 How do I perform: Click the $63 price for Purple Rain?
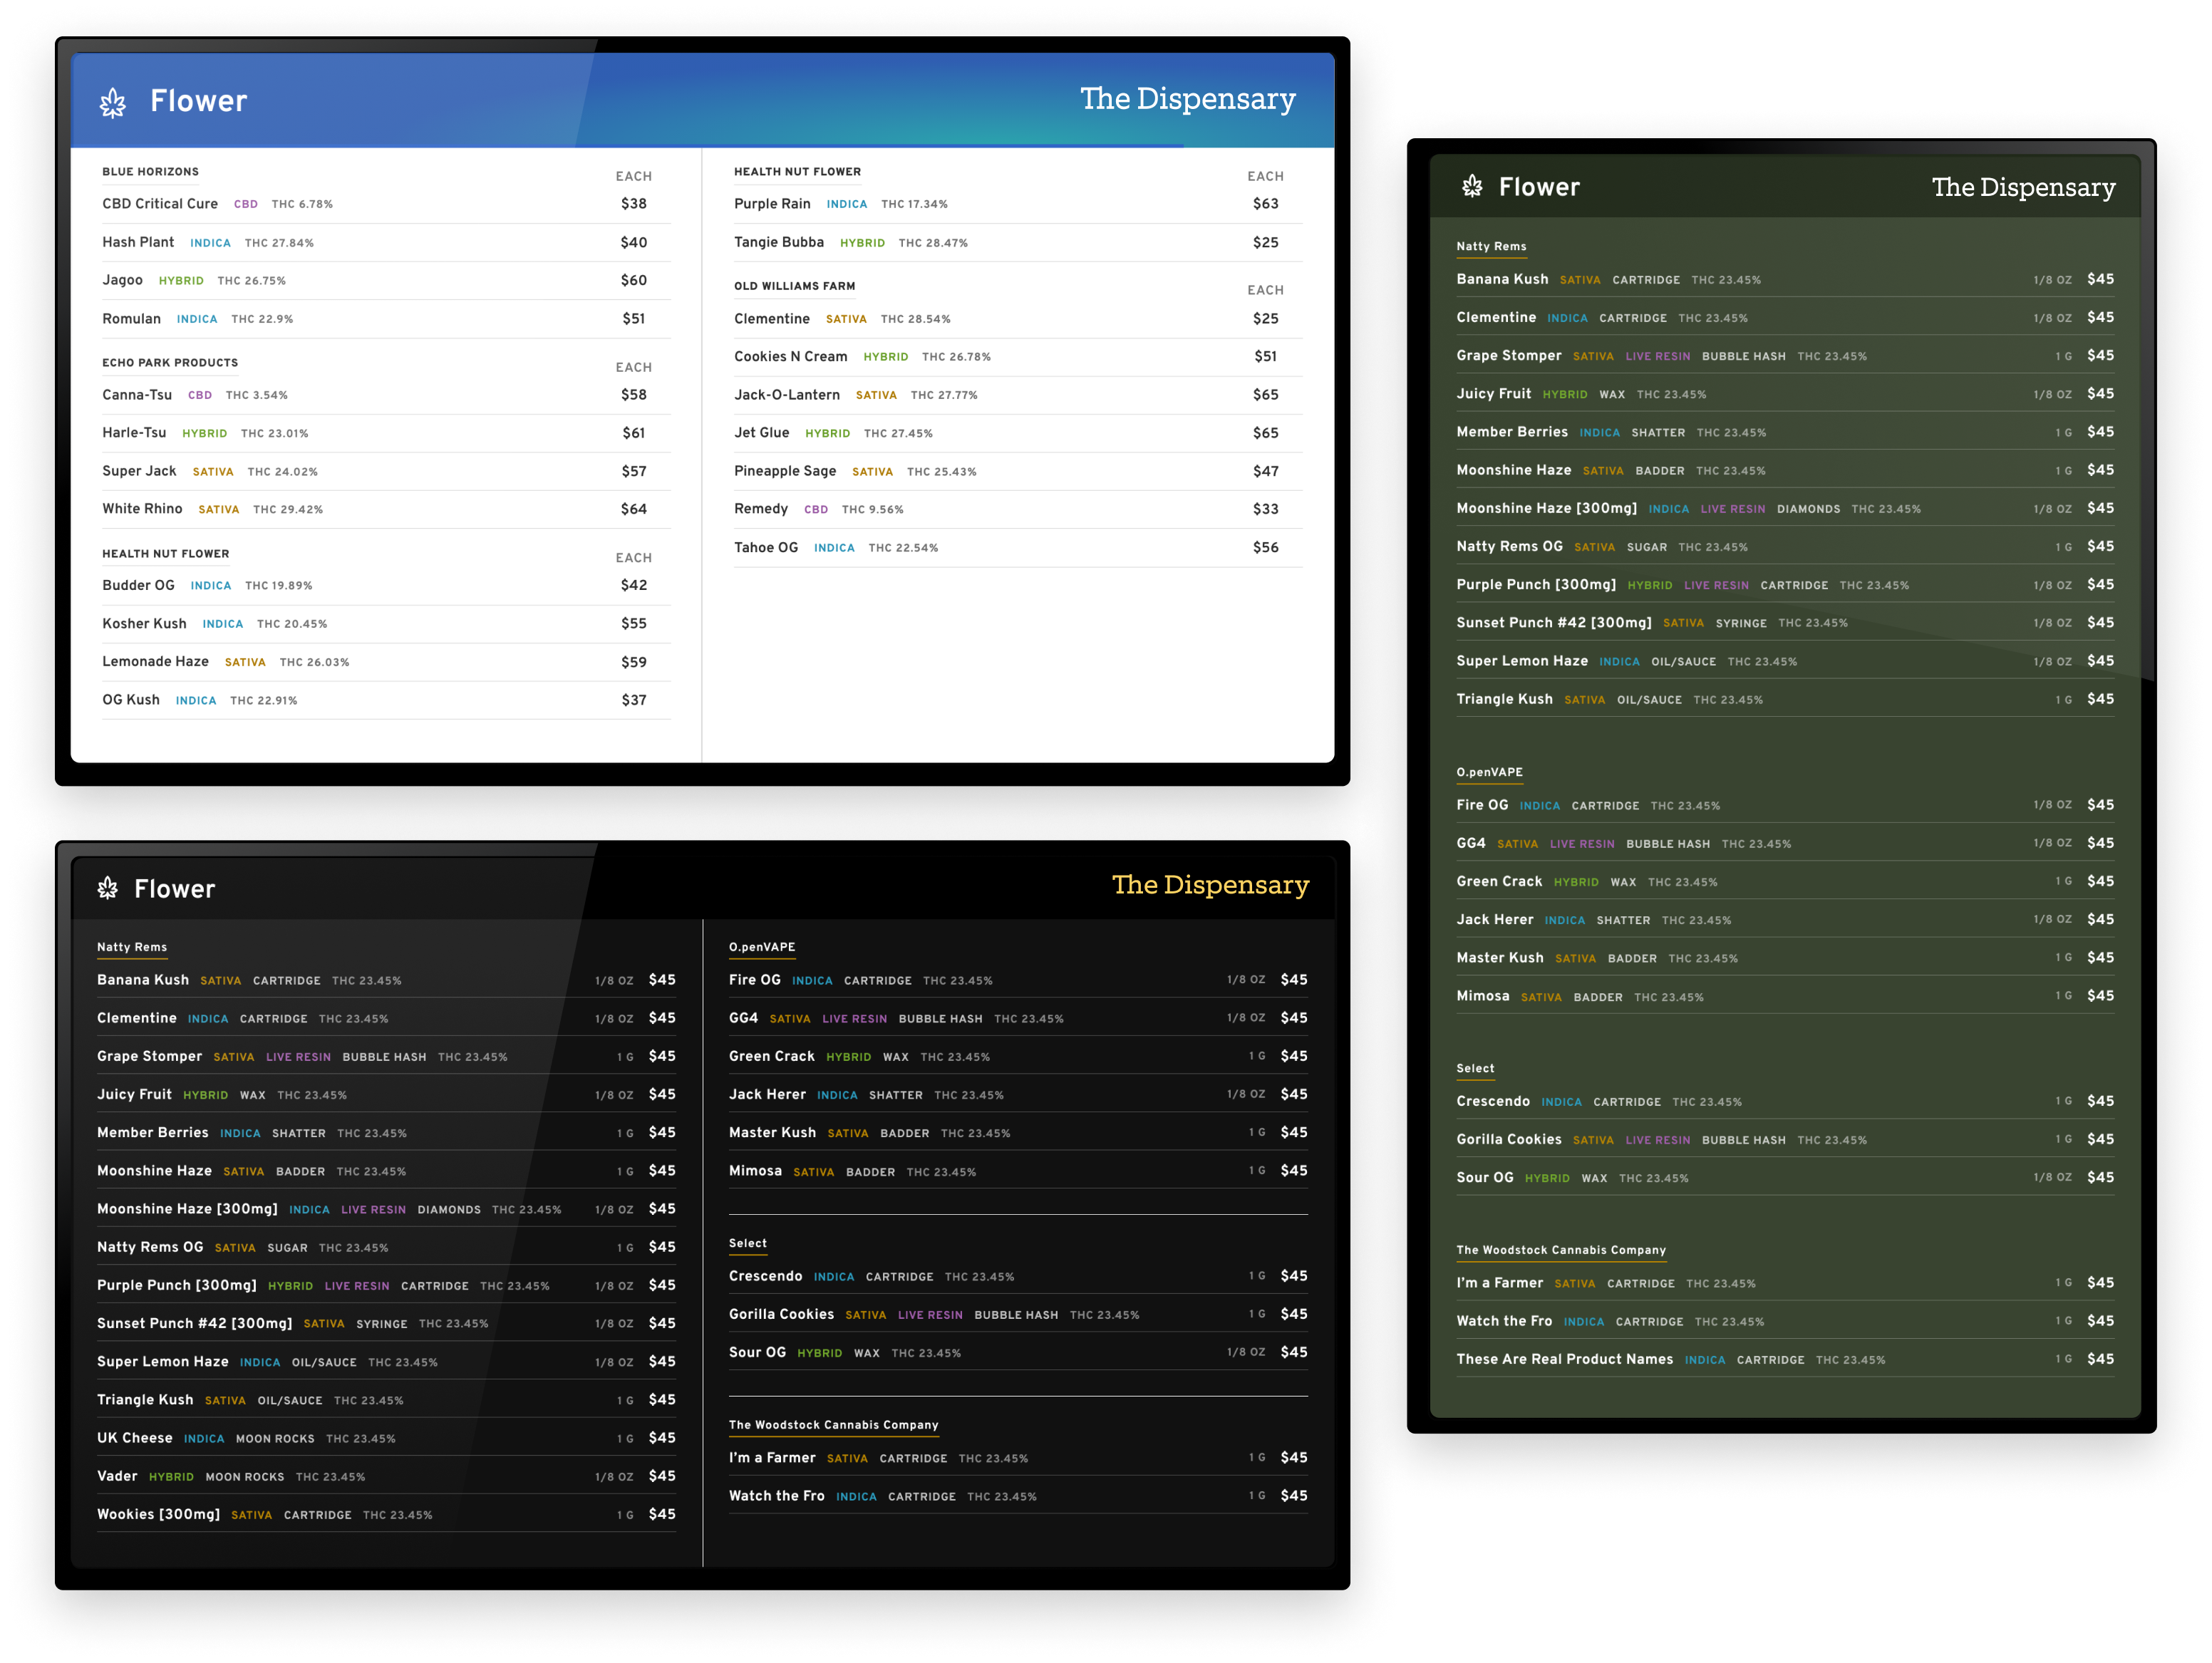click(x=1265, y=204)
